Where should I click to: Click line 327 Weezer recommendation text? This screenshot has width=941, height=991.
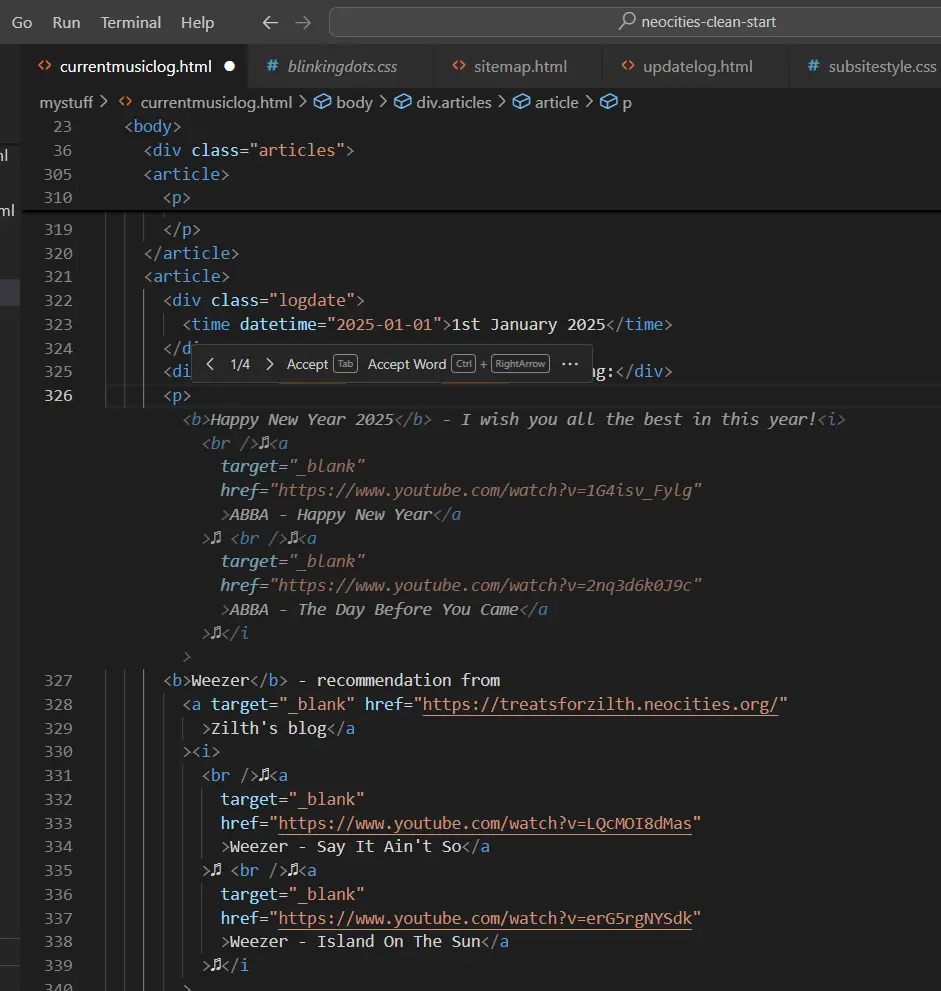[331, 680]
